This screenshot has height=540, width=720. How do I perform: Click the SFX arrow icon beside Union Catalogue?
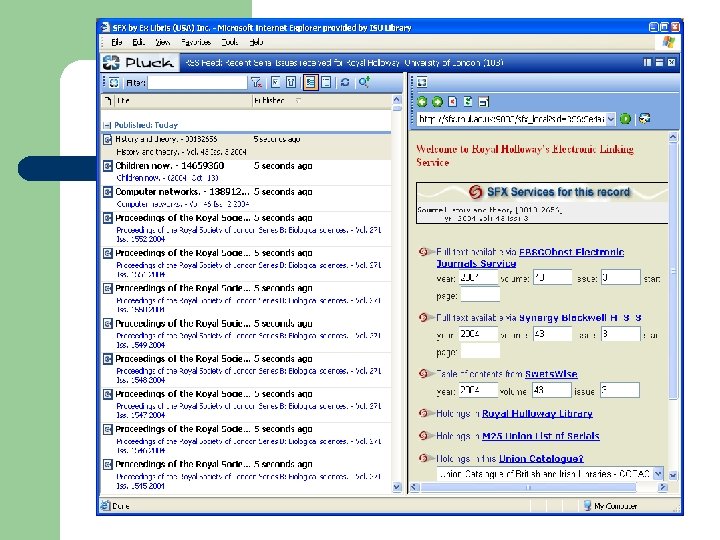pyautogui.click(x=425, y=458)
